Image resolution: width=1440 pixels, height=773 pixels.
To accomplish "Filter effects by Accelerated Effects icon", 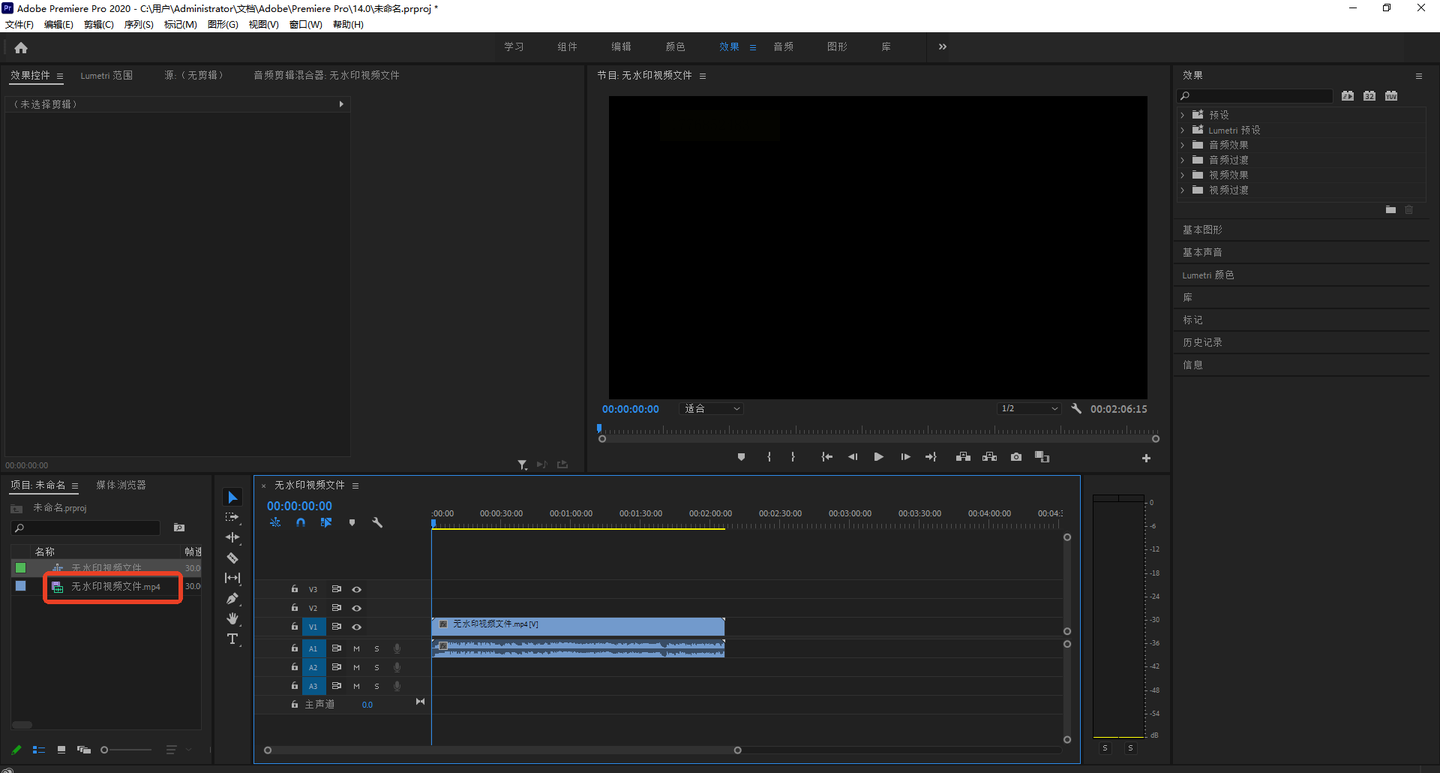I will (x=1348, y=96).
